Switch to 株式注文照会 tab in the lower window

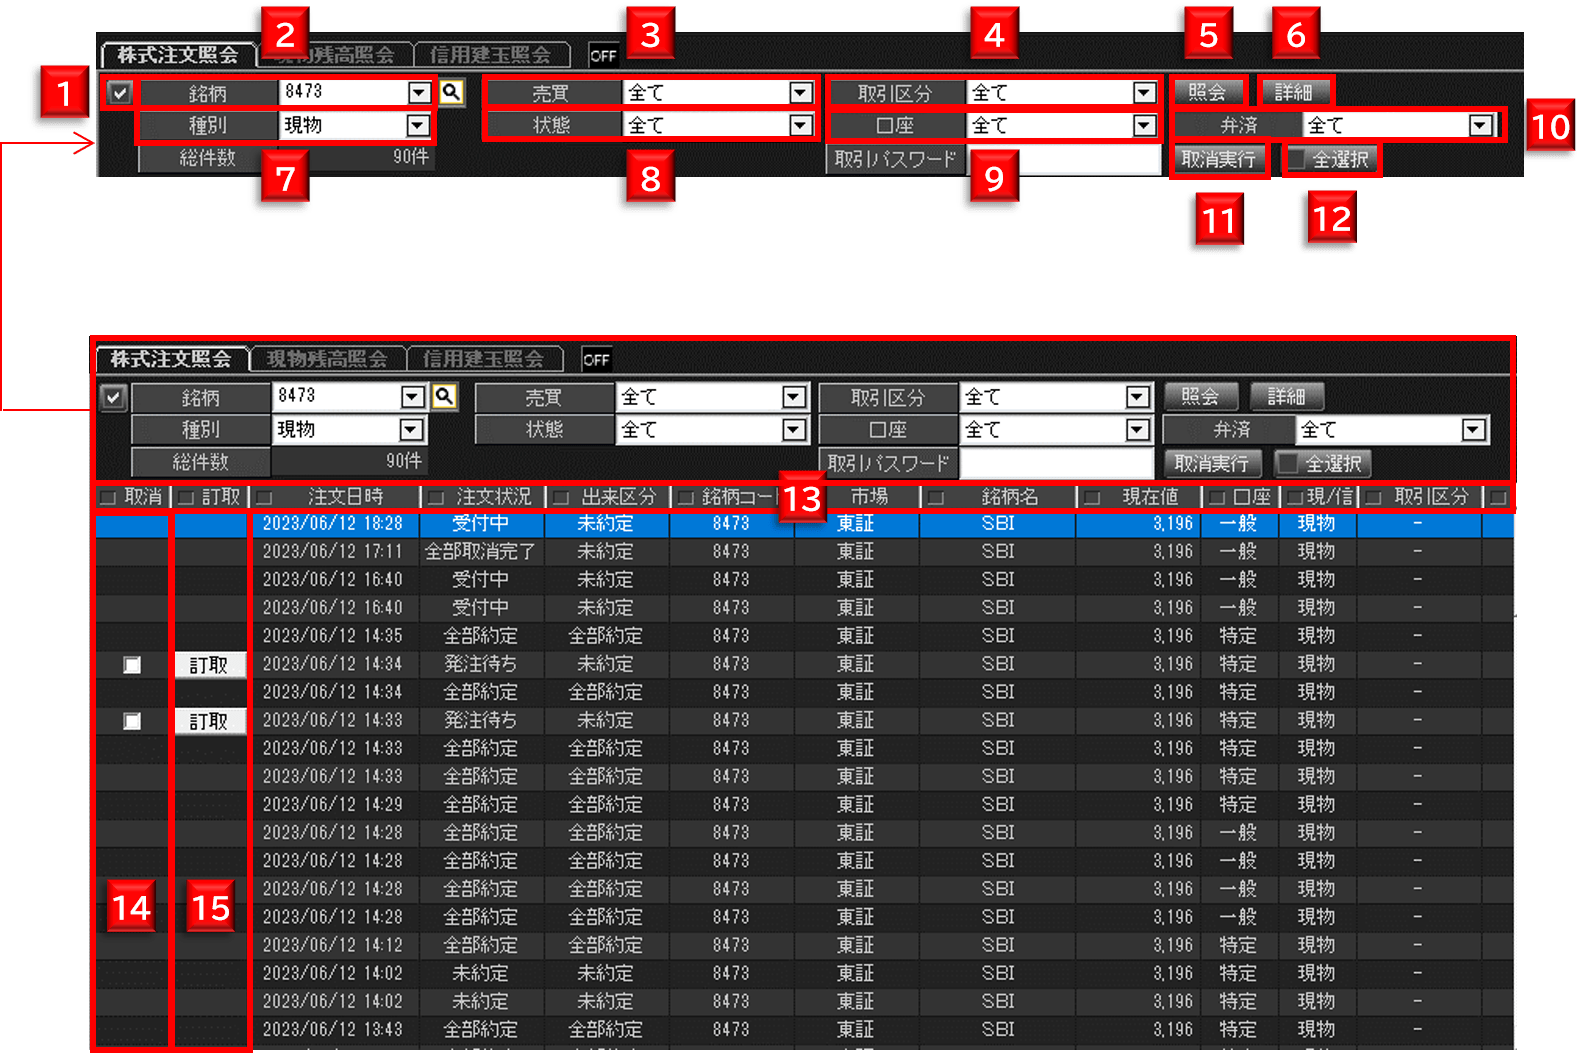point(171,359)
